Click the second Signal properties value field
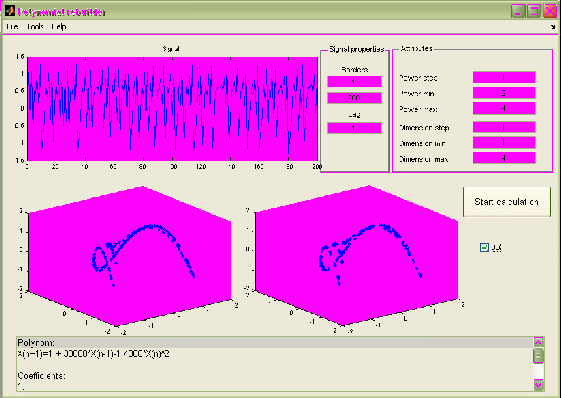The height and width of the screenshot is (398, 561). [x=354, y=98]
